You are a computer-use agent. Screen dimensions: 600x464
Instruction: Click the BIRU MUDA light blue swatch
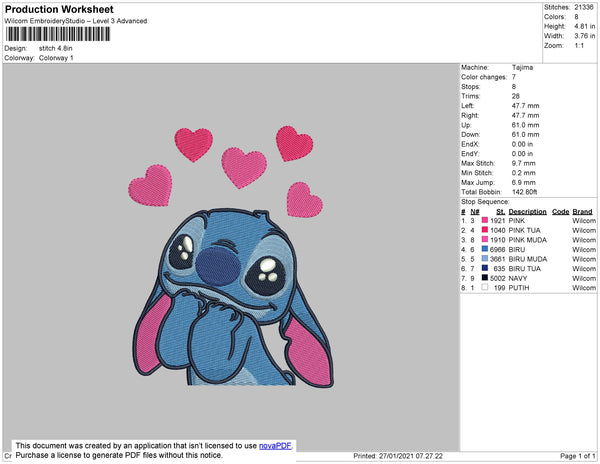pyautogui.click(x=486, y=259)
